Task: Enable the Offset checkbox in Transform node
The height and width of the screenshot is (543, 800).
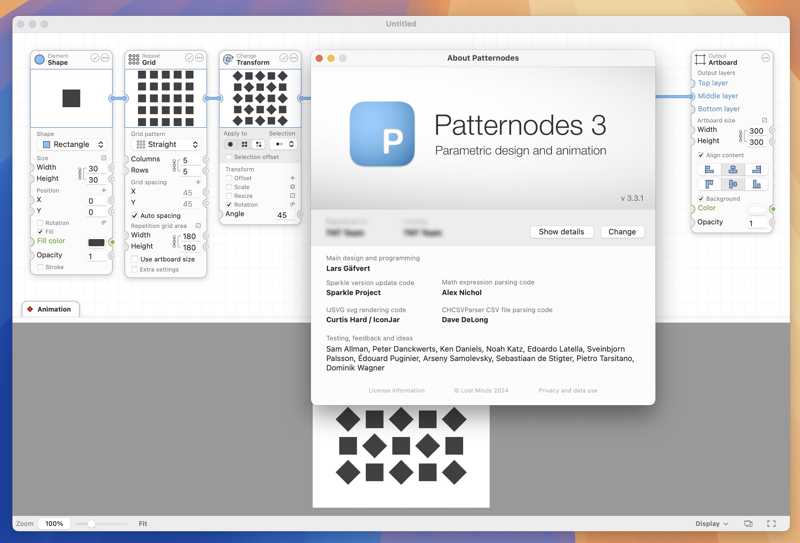Action: (x=229, y=178)
